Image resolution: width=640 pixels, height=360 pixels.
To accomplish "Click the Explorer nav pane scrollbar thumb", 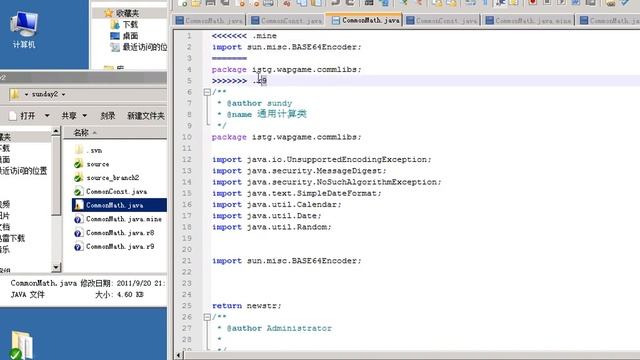I will pos(56,176).
